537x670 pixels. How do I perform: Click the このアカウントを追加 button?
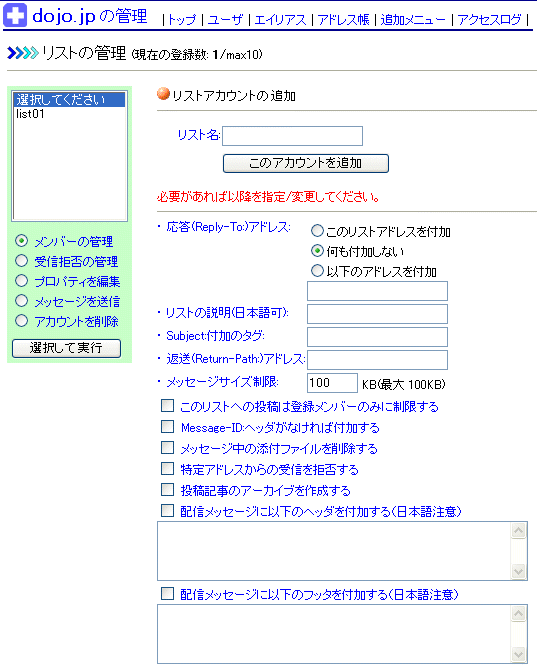click(x=306, y=163)
